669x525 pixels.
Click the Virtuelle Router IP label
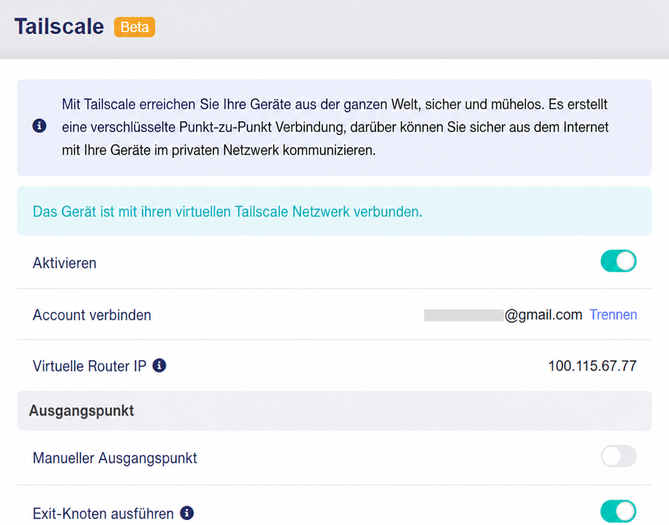[90, 366]
